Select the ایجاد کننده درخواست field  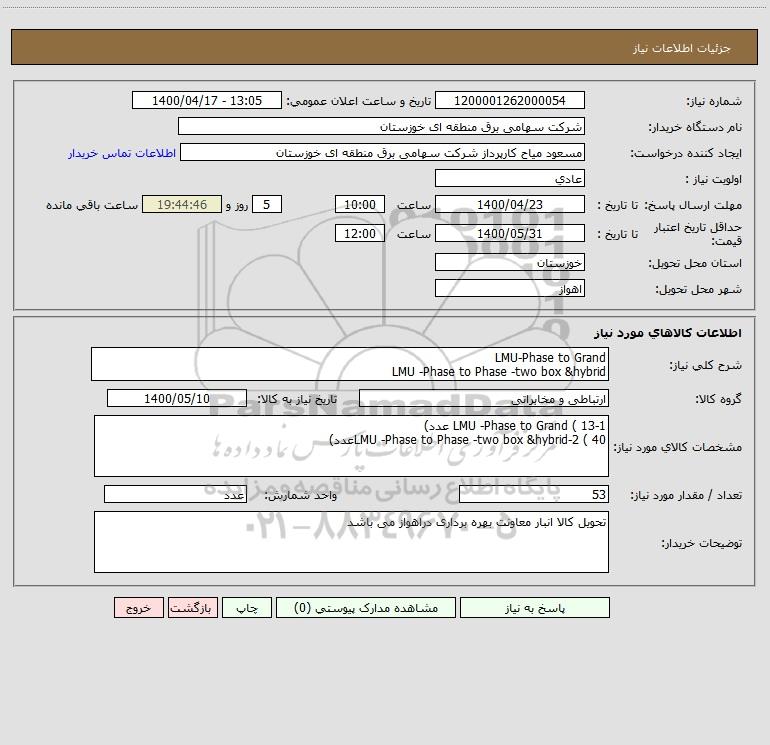381,153
